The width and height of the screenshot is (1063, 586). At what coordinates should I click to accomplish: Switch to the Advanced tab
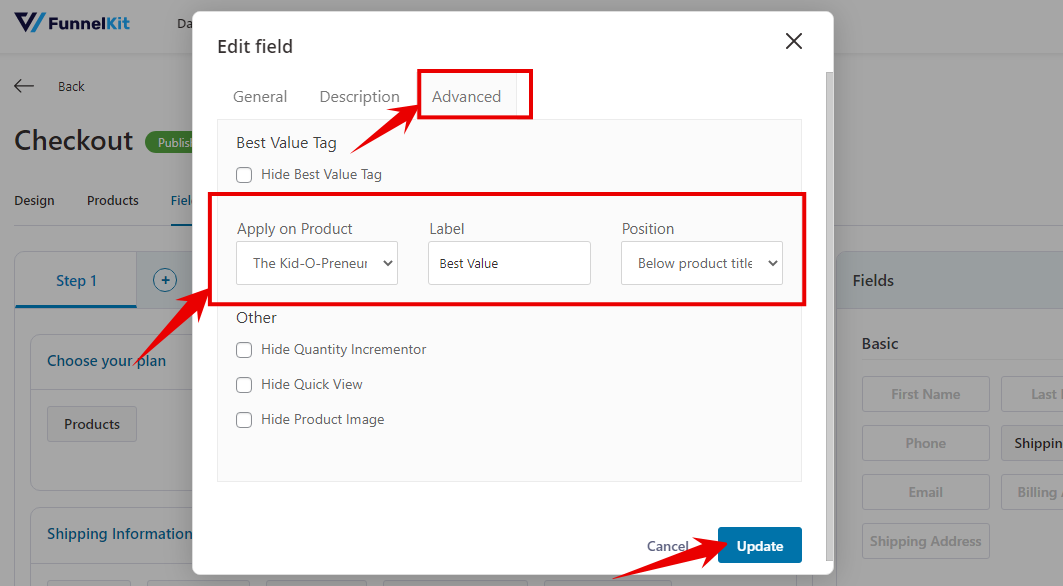tap(466, 96)
